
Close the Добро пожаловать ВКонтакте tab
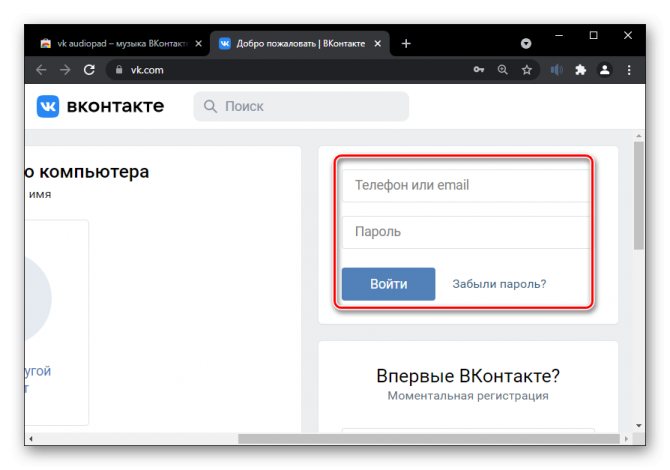tap(377, 44)
